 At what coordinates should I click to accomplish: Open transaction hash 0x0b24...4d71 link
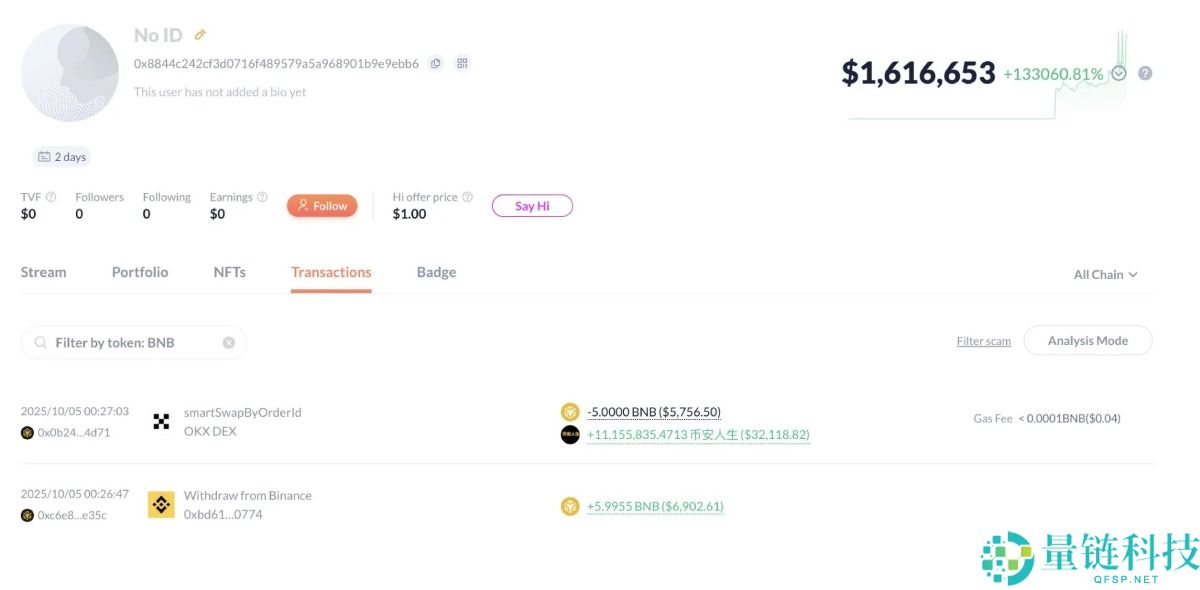tap(74, 433)
